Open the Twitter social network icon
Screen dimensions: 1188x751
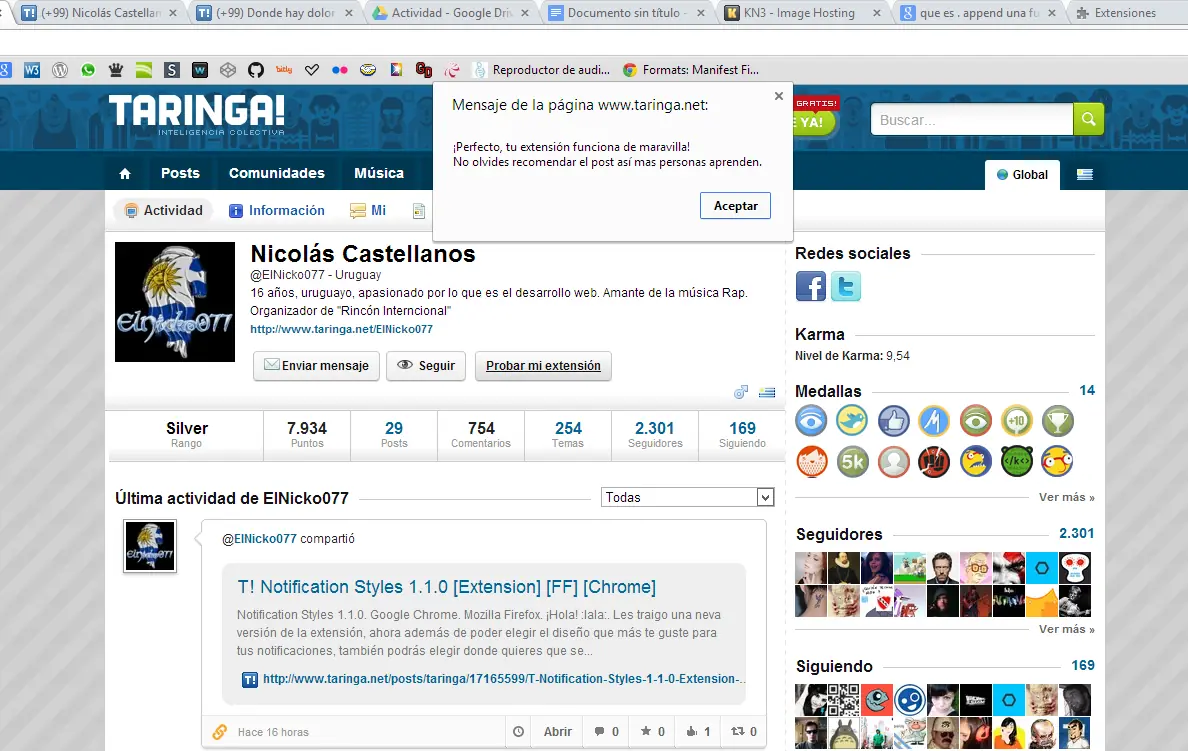(x=846, y=286)
